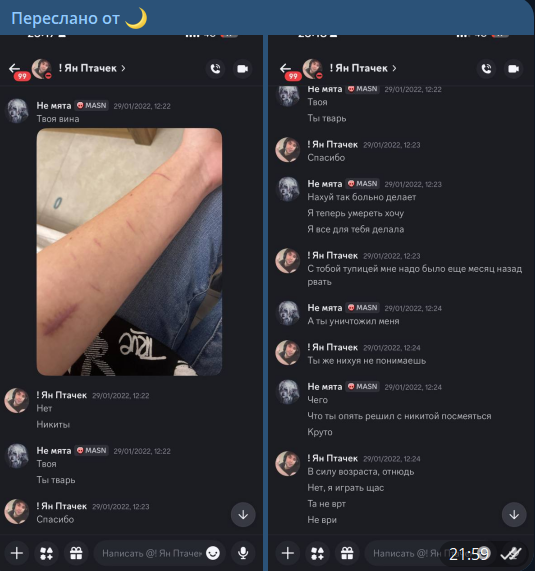Start video call in left chat header
535x571 pixels.
click(x=243, y=68)
